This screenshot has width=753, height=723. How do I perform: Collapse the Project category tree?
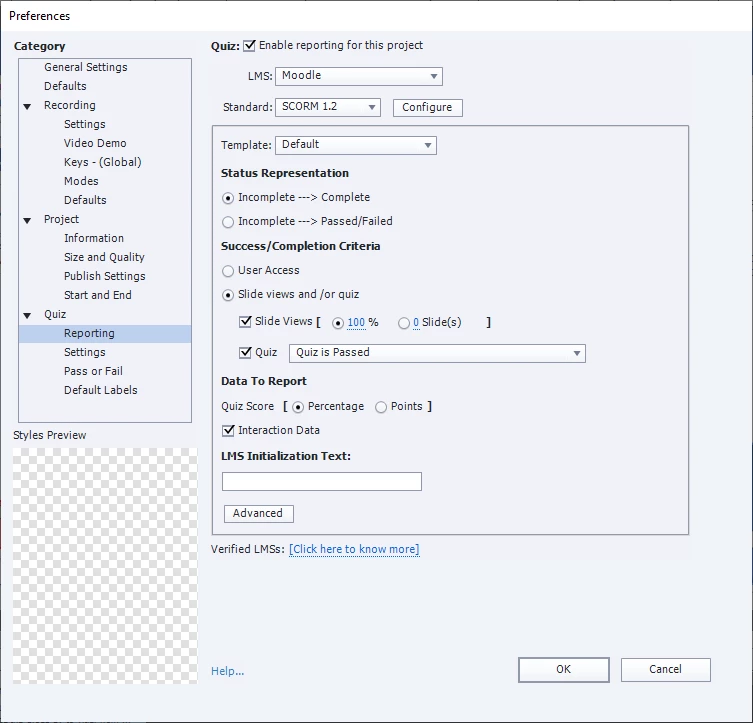[x=27, y=220]
